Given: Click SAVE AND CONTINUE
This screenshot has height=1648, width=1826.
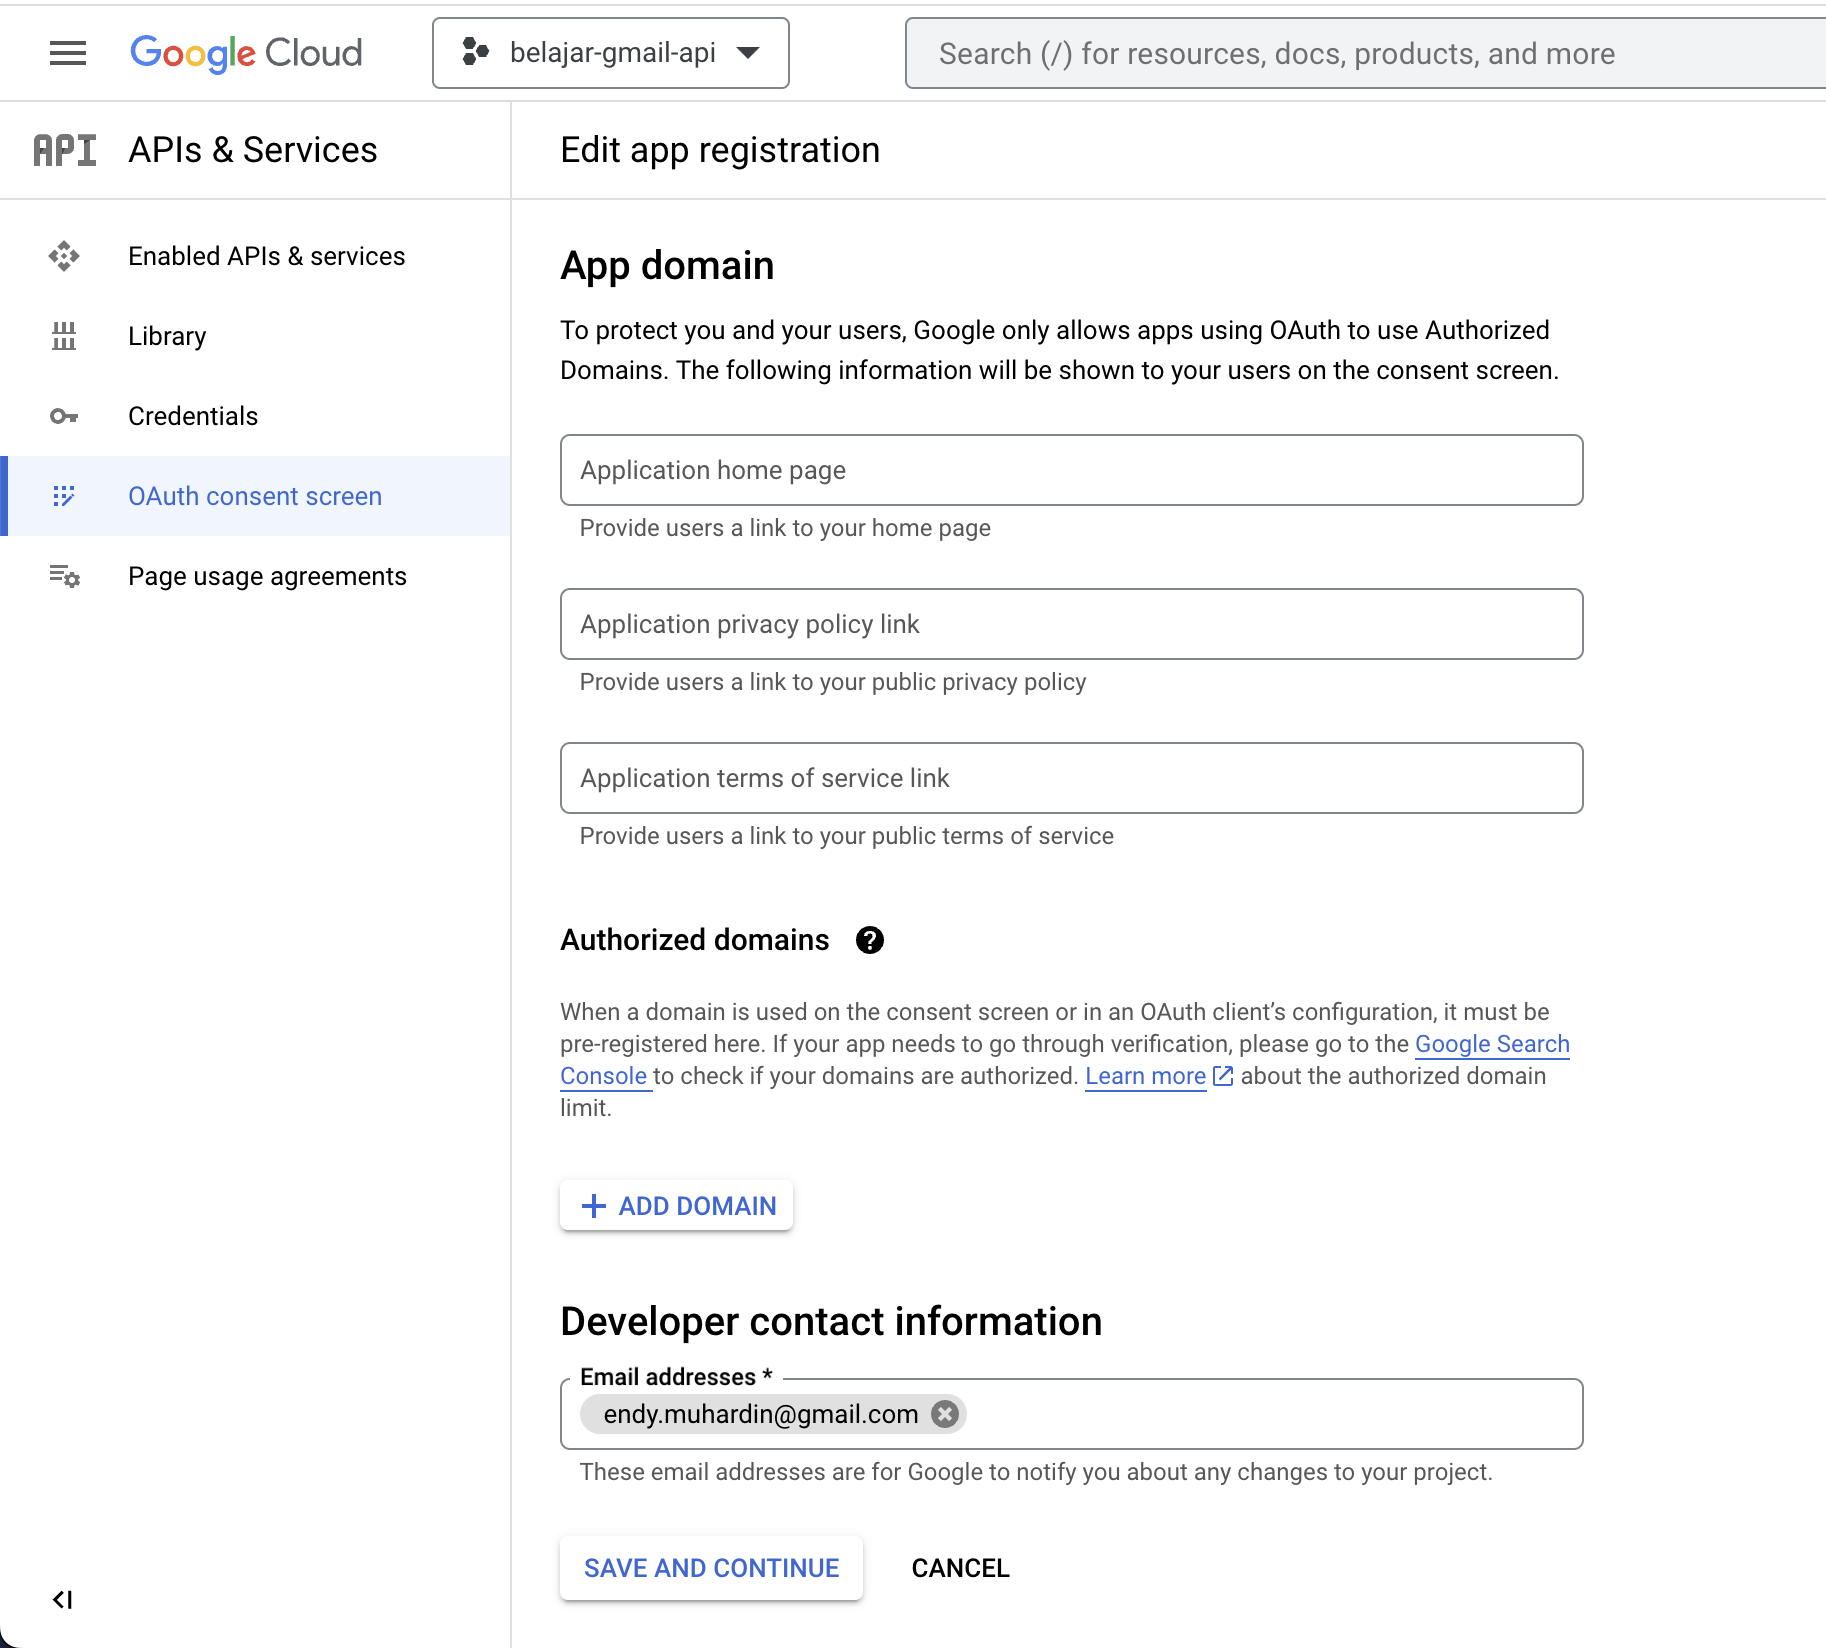Looking at the screenshot, I should (711, 1568).
